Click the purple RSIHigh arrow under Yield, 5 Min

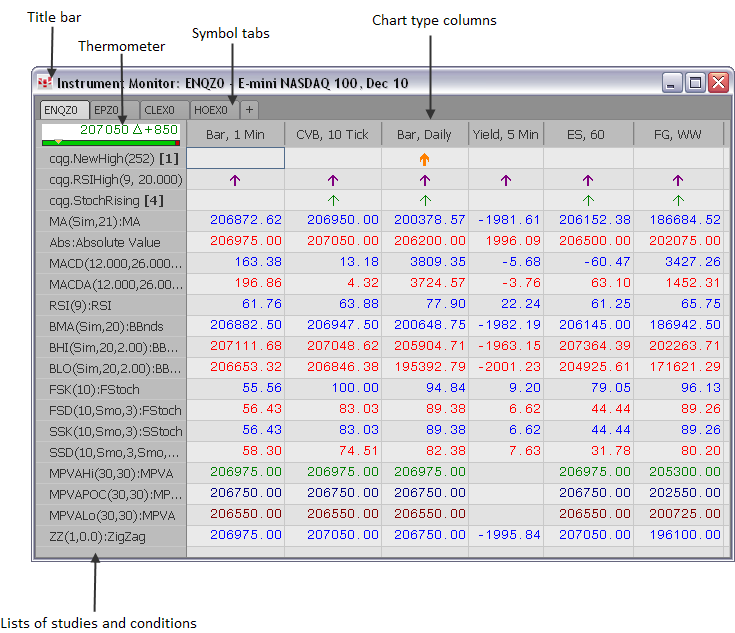(505, 180)
